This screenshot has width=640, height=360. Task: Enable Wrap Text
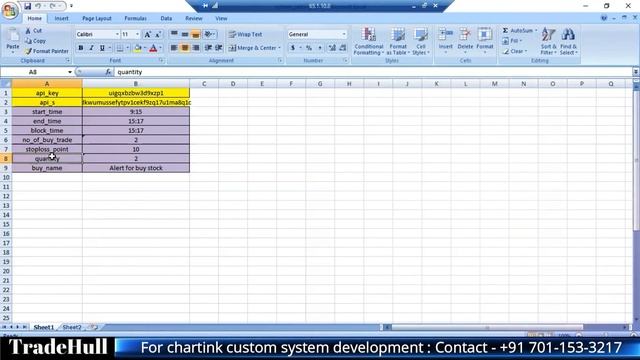tap(245, 34)
